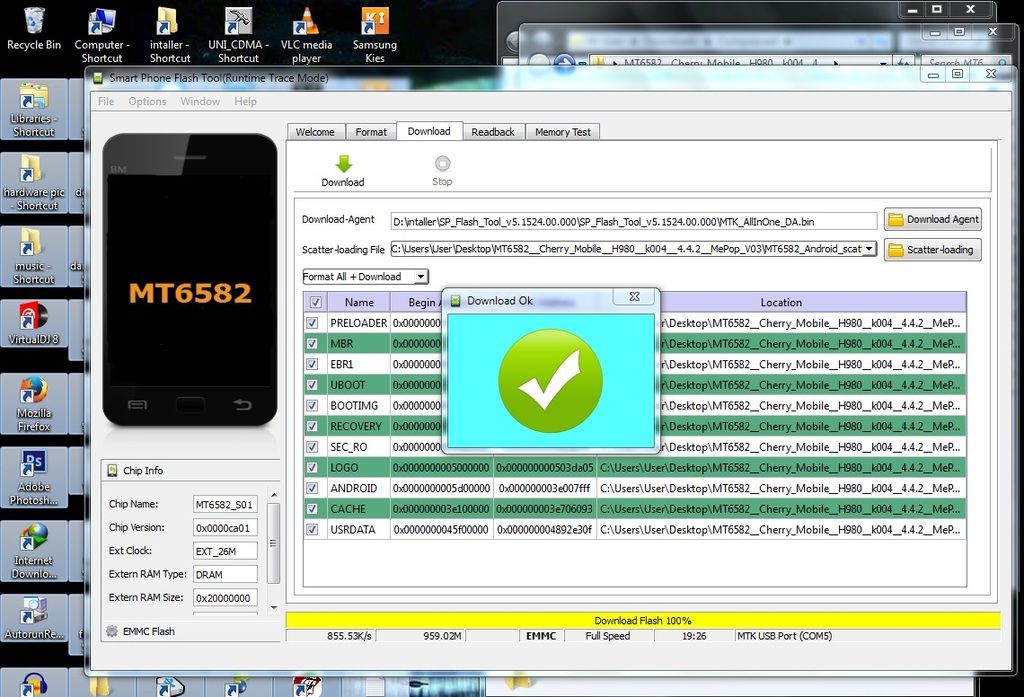The image size is (1024, 697).
Task: Expand the Format All + Download dropdown
Action: coord(421,277)
